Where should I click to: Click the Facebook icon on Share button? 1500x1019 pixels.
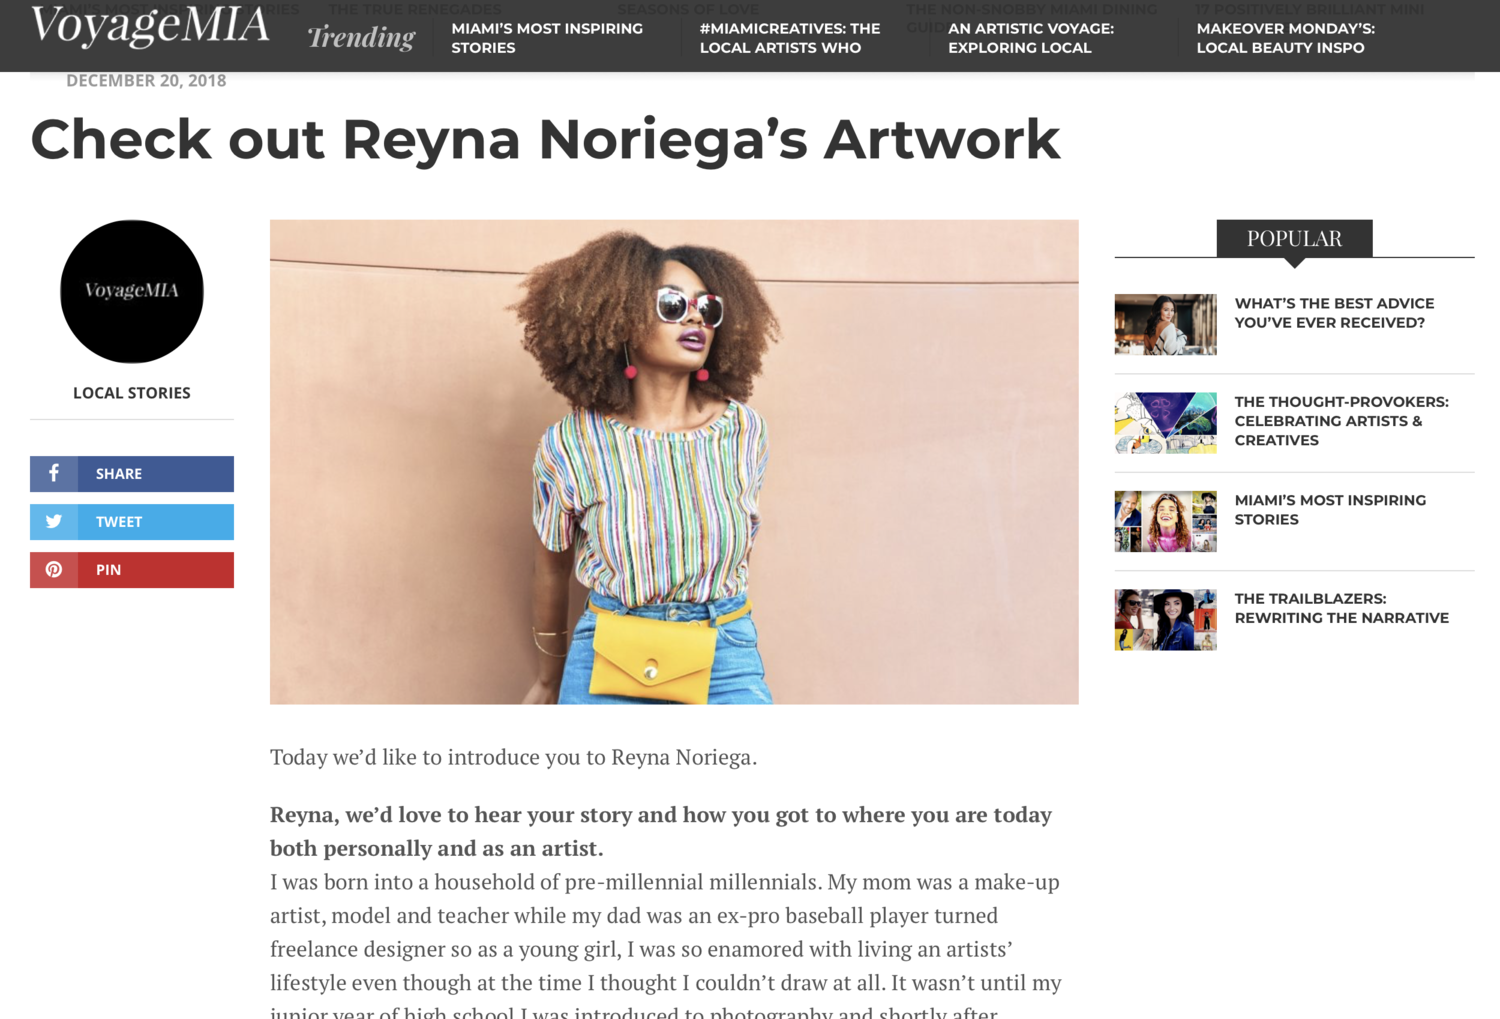tap(54, 473)
